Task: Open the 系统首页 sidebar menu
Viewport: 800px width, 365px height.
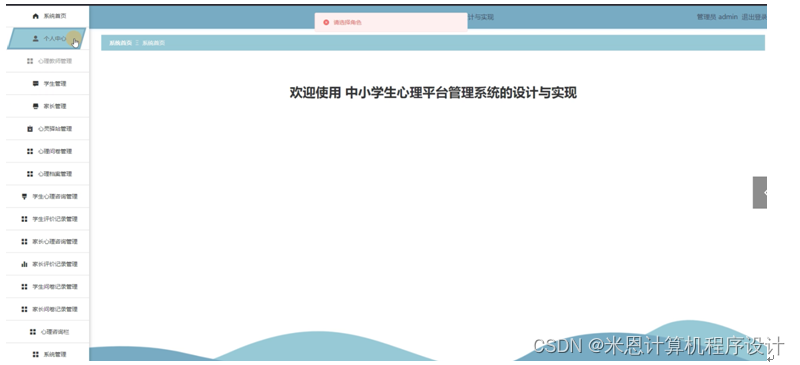Action: pyautogui.click(x=48, y=16)
